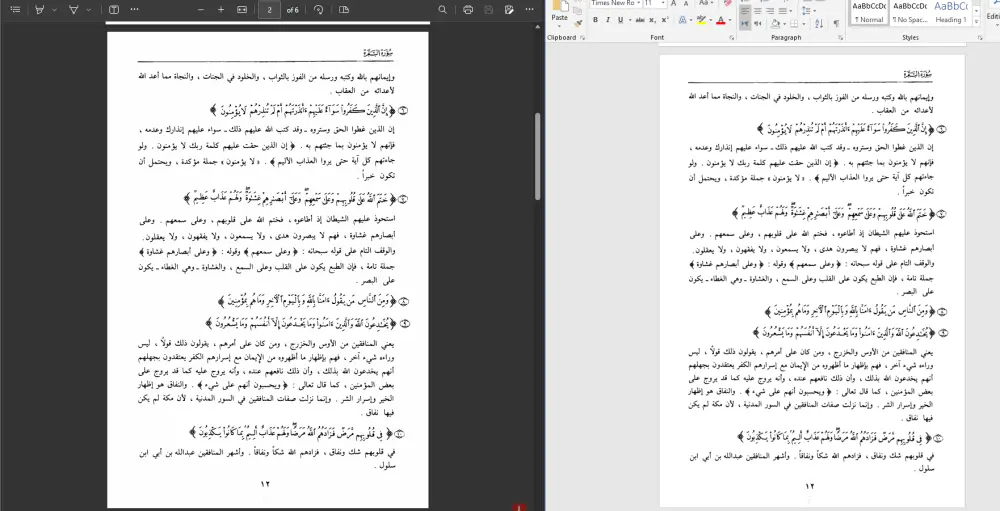Screen dimensions: 1000x511
Task: Select the highlighter pen in PDF toolbar
Action: [x=40, y=10]
